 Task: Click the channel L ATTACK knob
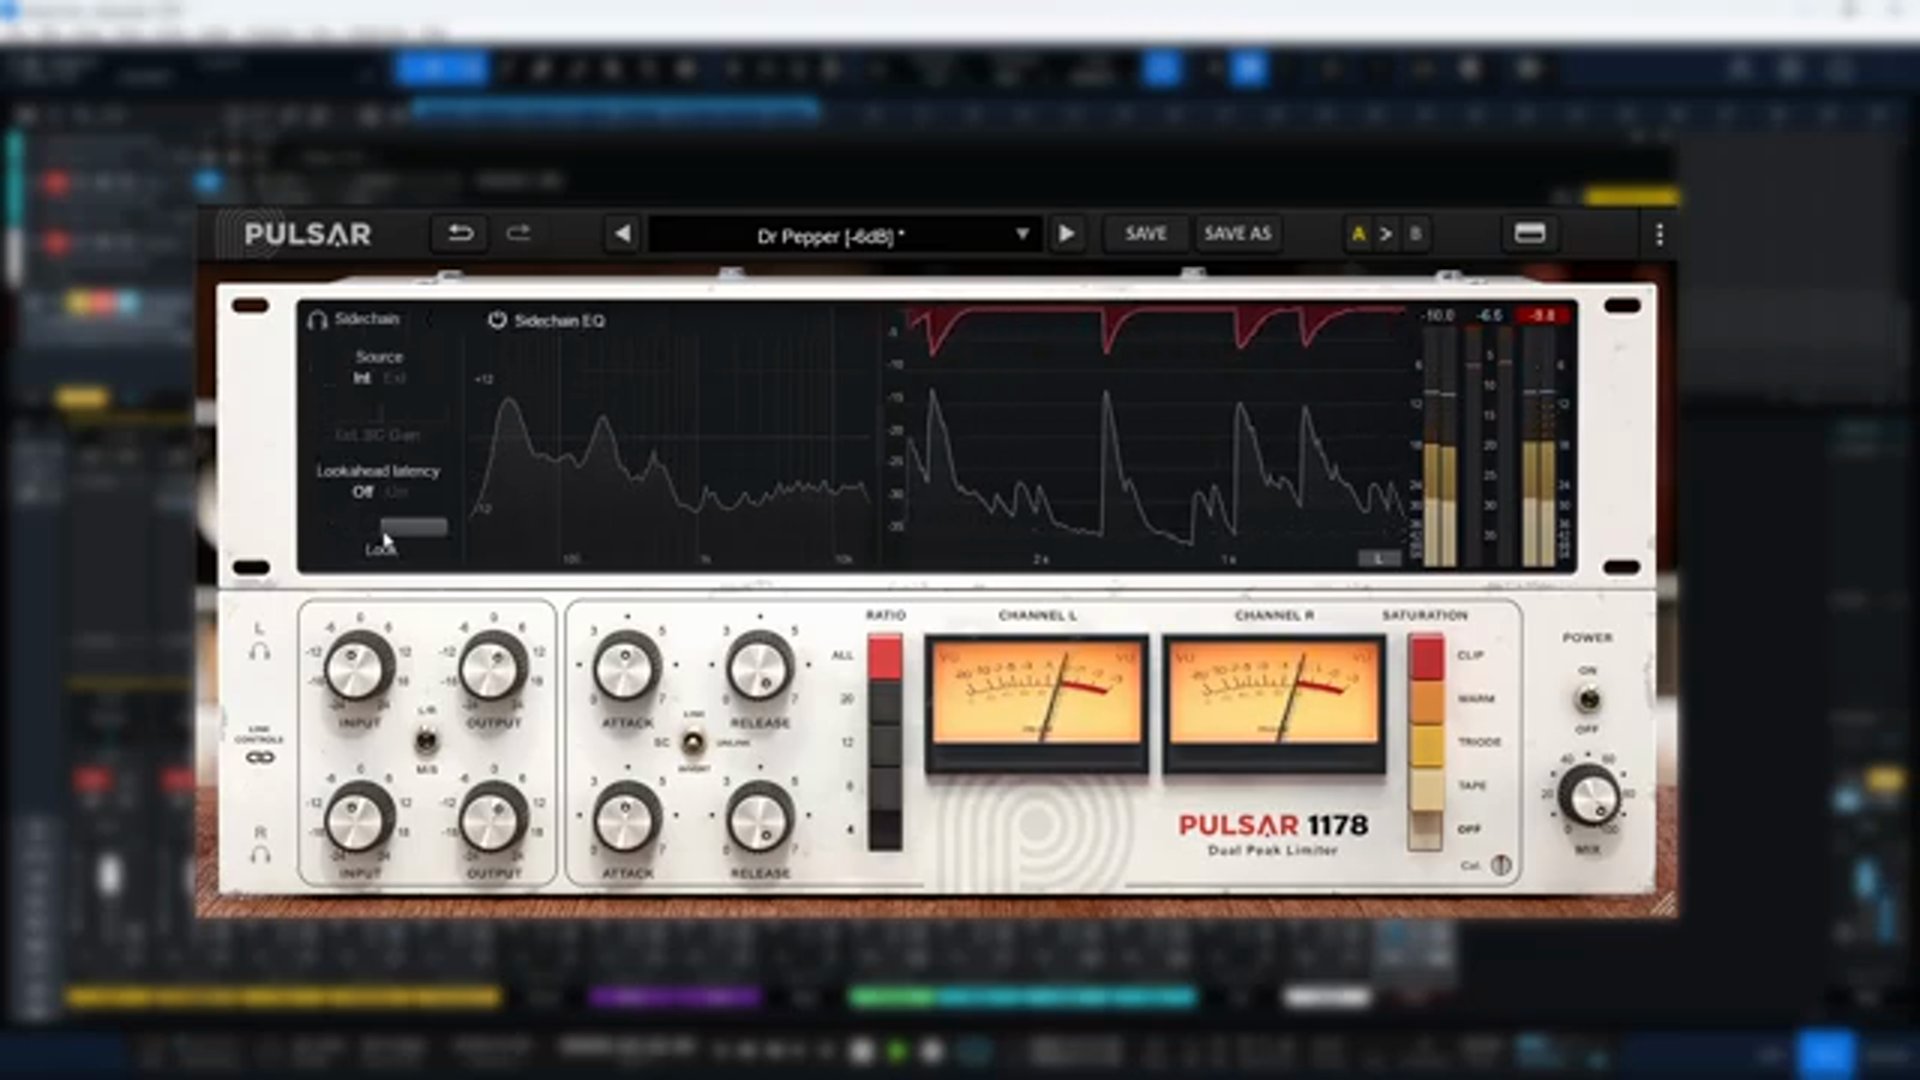click(627, 666)
